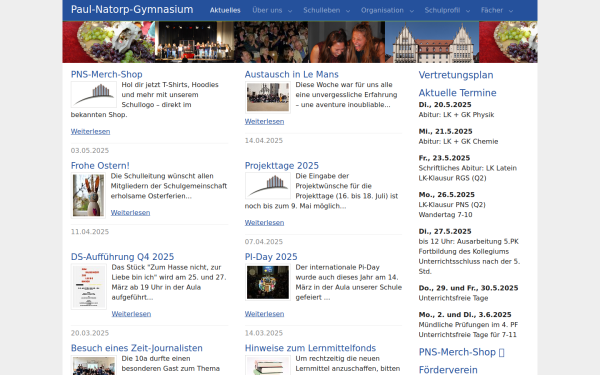Click Weiterlesen under Austausch in Le Mans
Viewport: 600px width, 375px height.
pyautogui.click(x=264, y=121)
